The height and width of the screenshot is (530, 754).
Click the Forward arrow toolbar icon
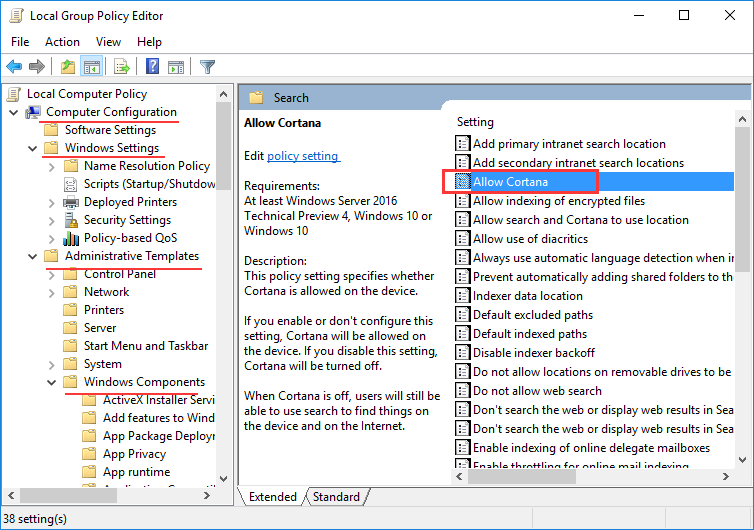pyautogui.click(x=37, y=66)
